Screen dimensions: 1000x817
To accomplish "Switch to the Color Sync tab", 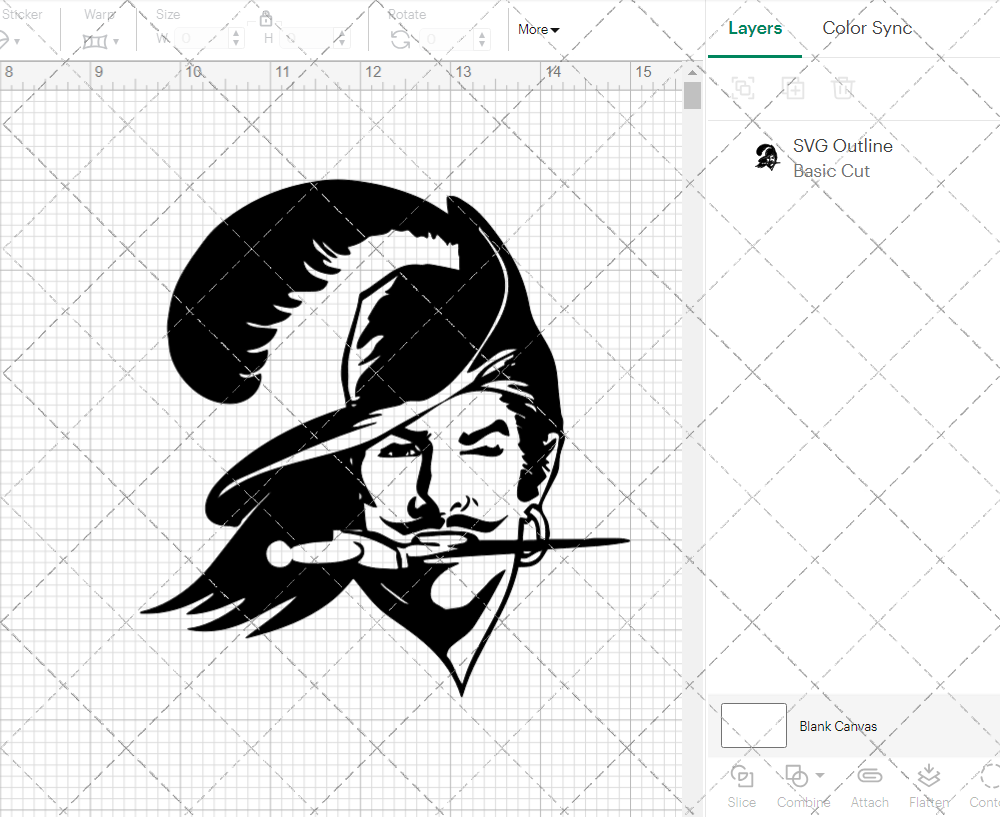I will click(x=867, y=28).
